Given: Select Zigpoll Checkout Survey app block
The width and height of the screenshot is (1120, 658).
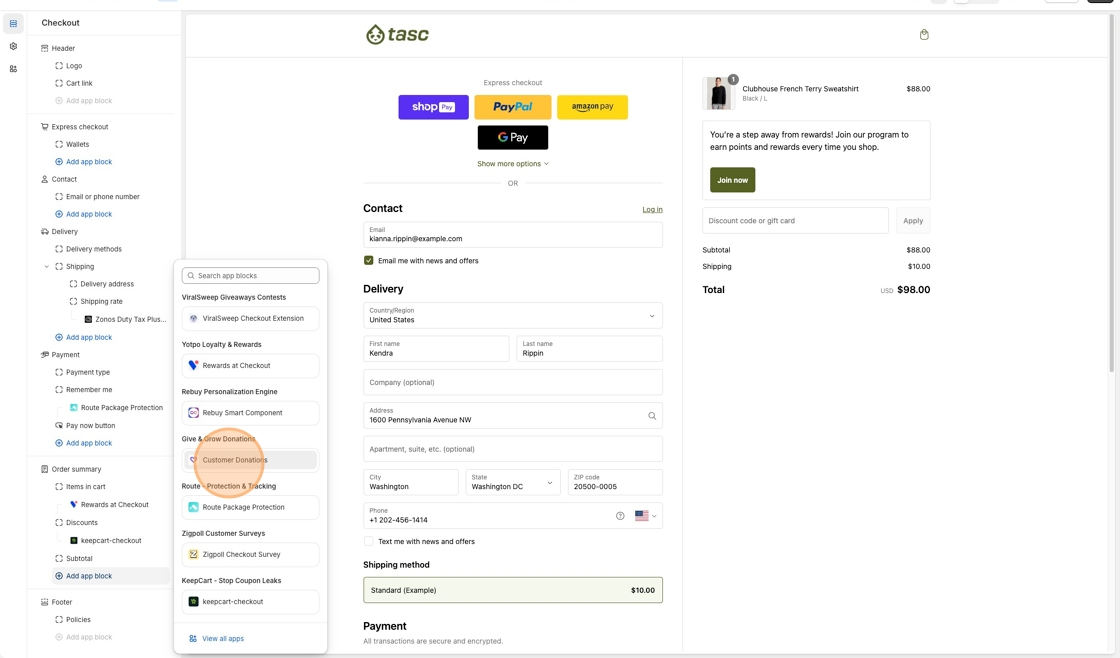Looking at the screenshot, I should [x=250, y=554].
